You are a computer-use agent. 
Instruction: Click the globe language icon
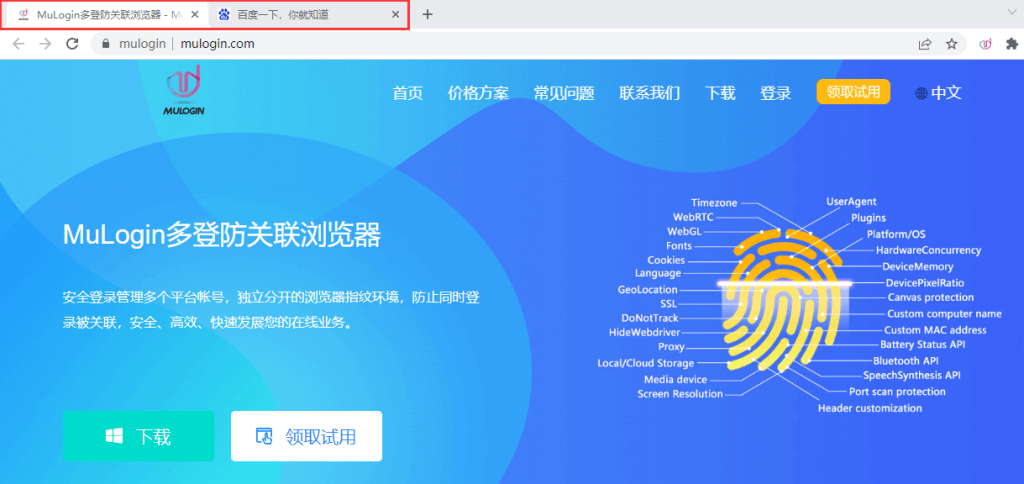921,93
